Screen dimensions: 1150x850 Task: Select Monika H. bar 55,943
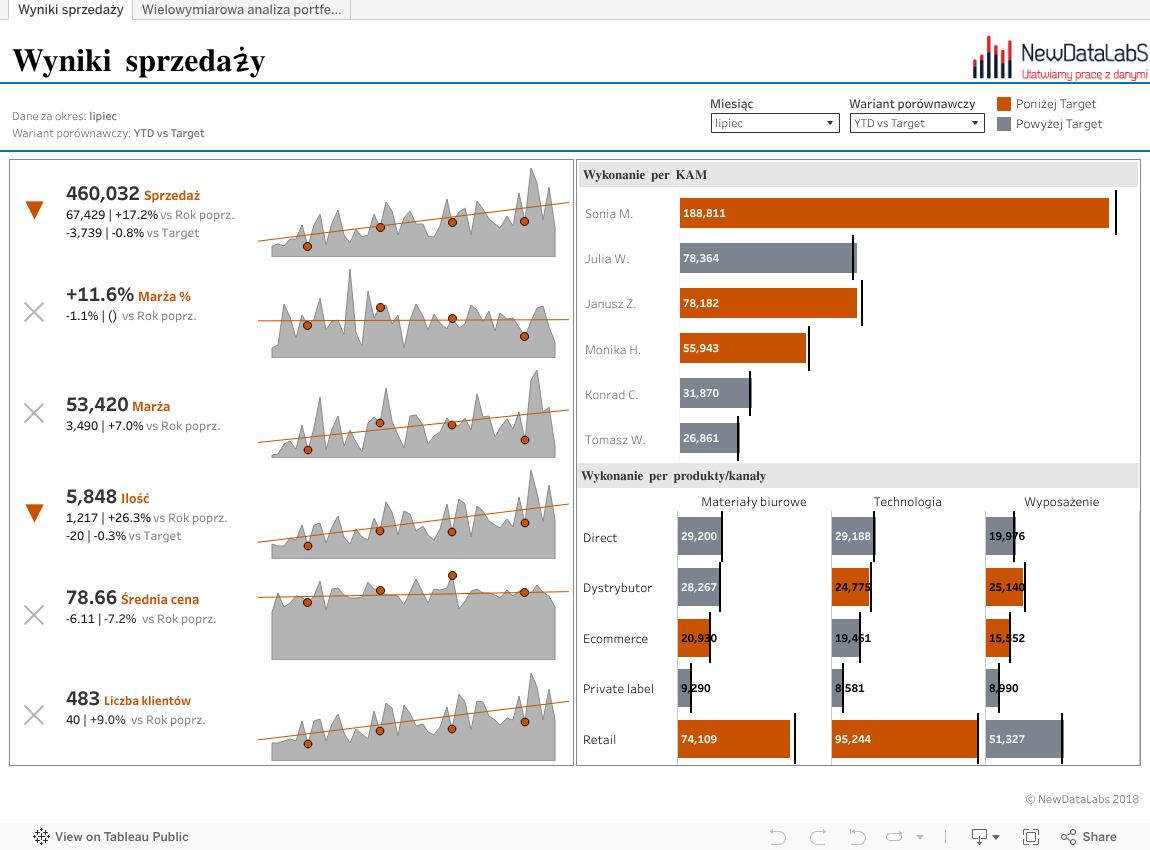743,348
